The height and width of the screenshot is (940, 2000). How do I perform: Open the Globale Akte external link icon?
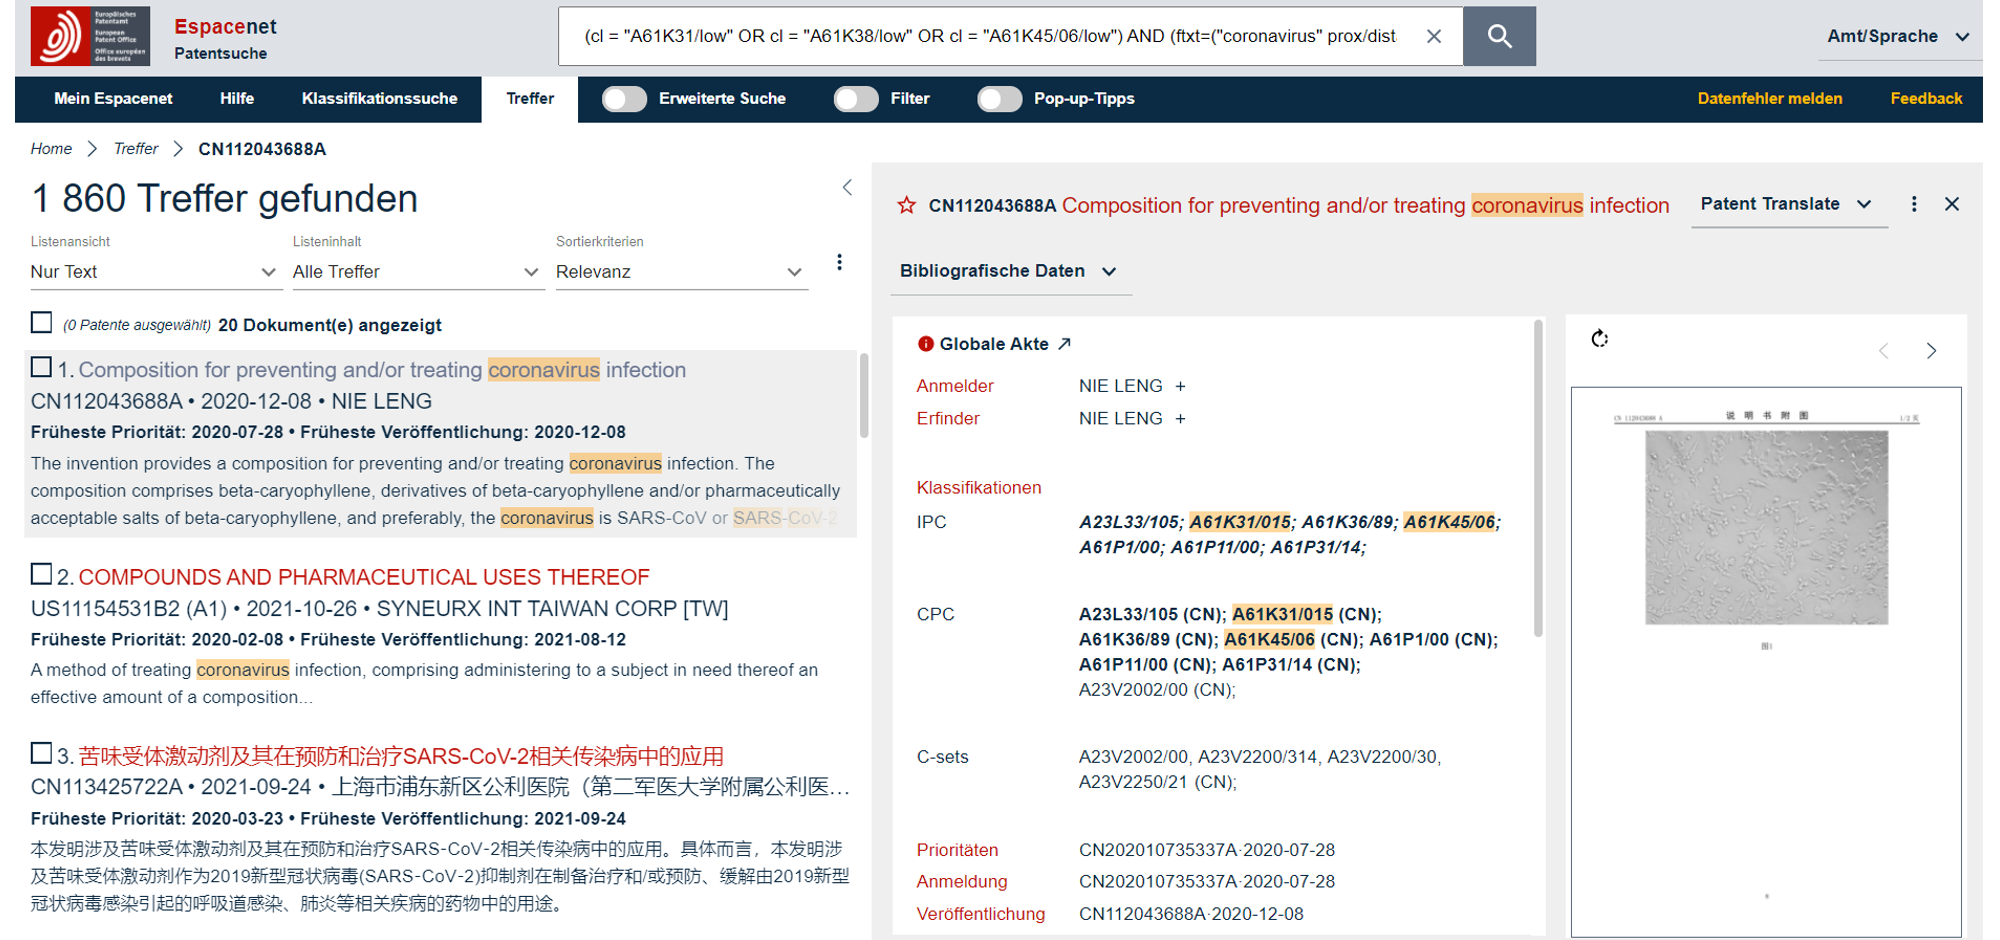click(x=1065, y=344)
